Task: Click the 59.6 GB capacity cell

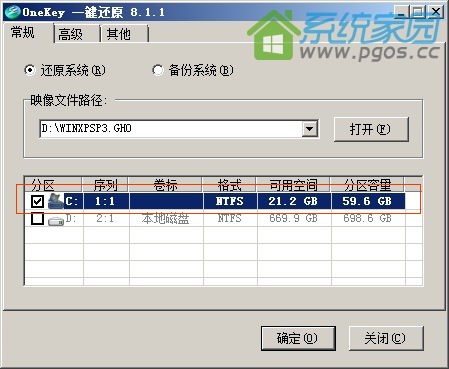Action: (x=368, y=201)
